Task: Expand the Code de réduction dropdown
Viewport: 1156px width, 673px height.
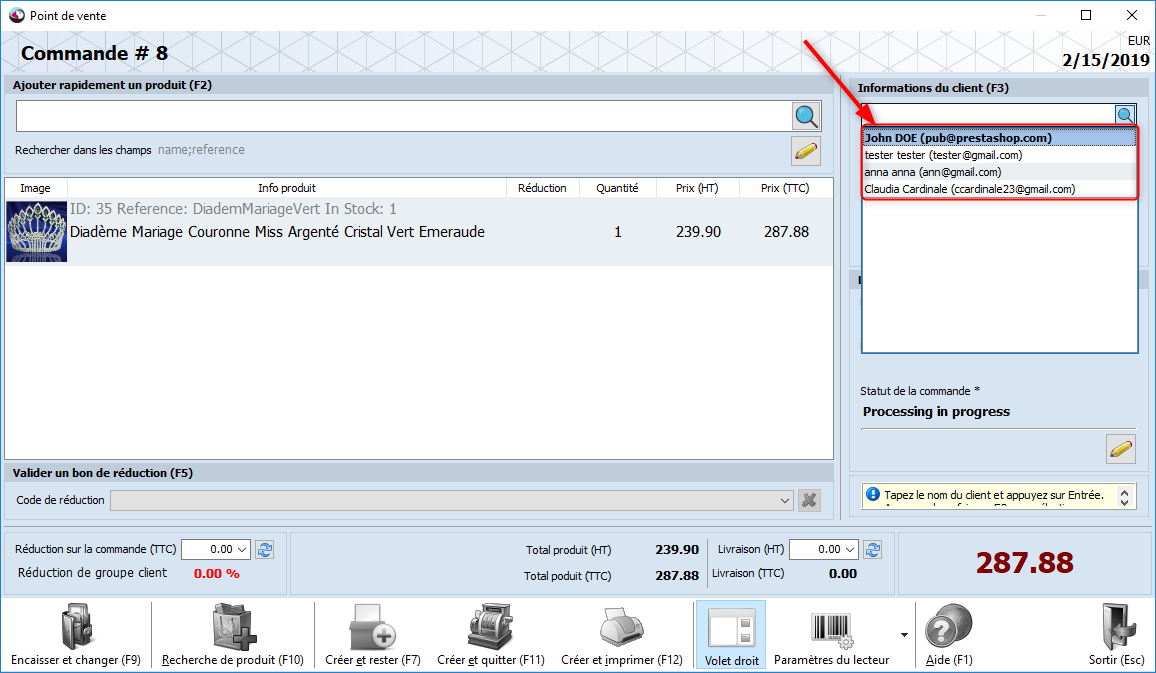Action: tap(785, 500)
